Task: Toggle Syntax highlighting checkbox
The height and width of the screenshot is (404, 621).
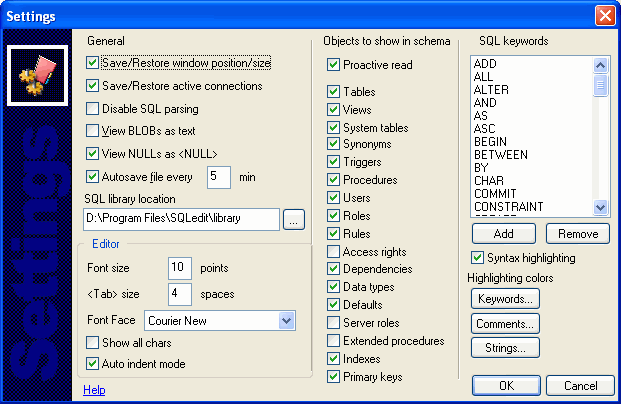Action: (477, 258)
